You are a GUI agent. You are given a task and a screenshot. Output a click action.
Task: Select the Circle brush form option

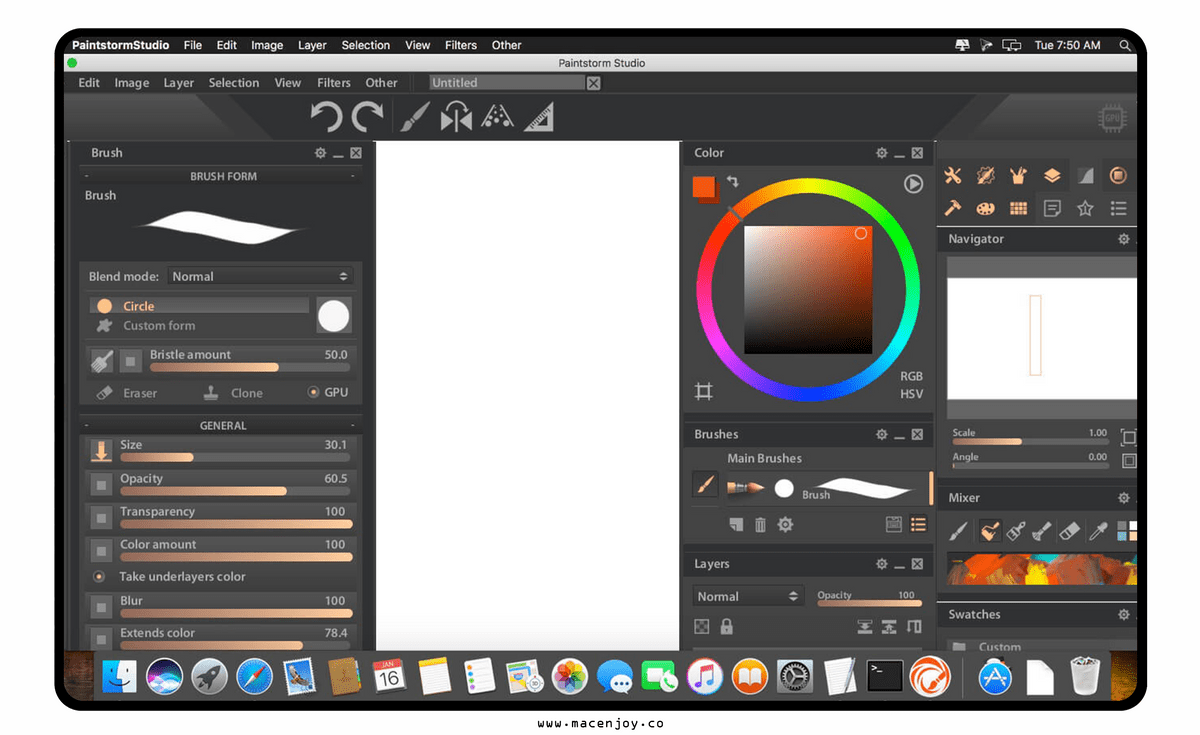[199, 306]
